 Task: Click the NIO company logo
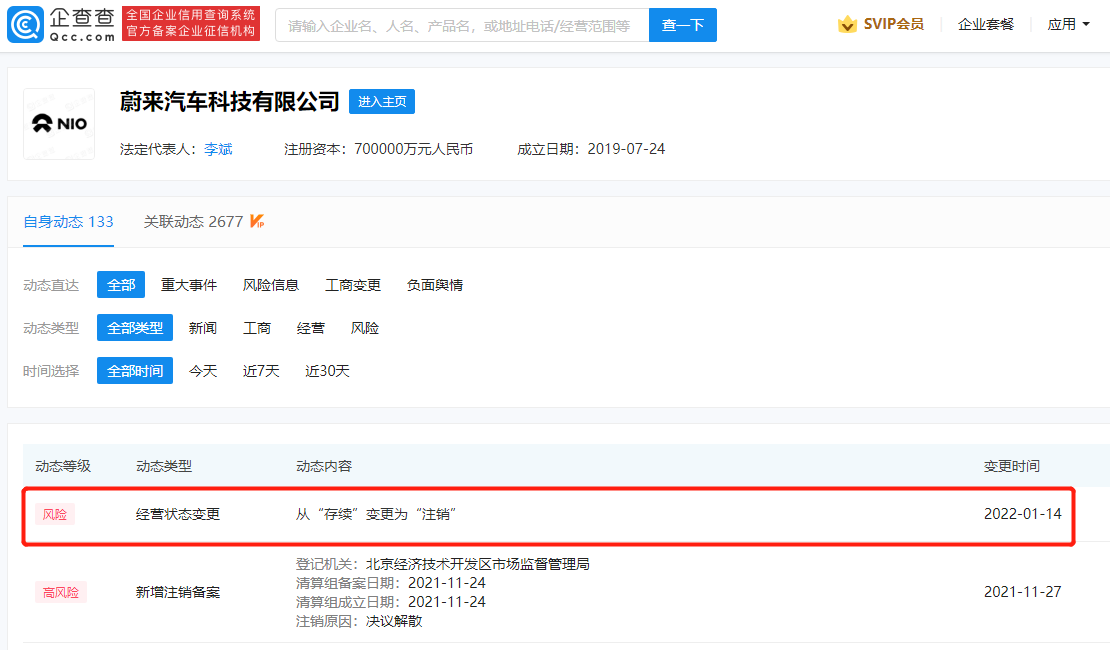coord(58,123)
